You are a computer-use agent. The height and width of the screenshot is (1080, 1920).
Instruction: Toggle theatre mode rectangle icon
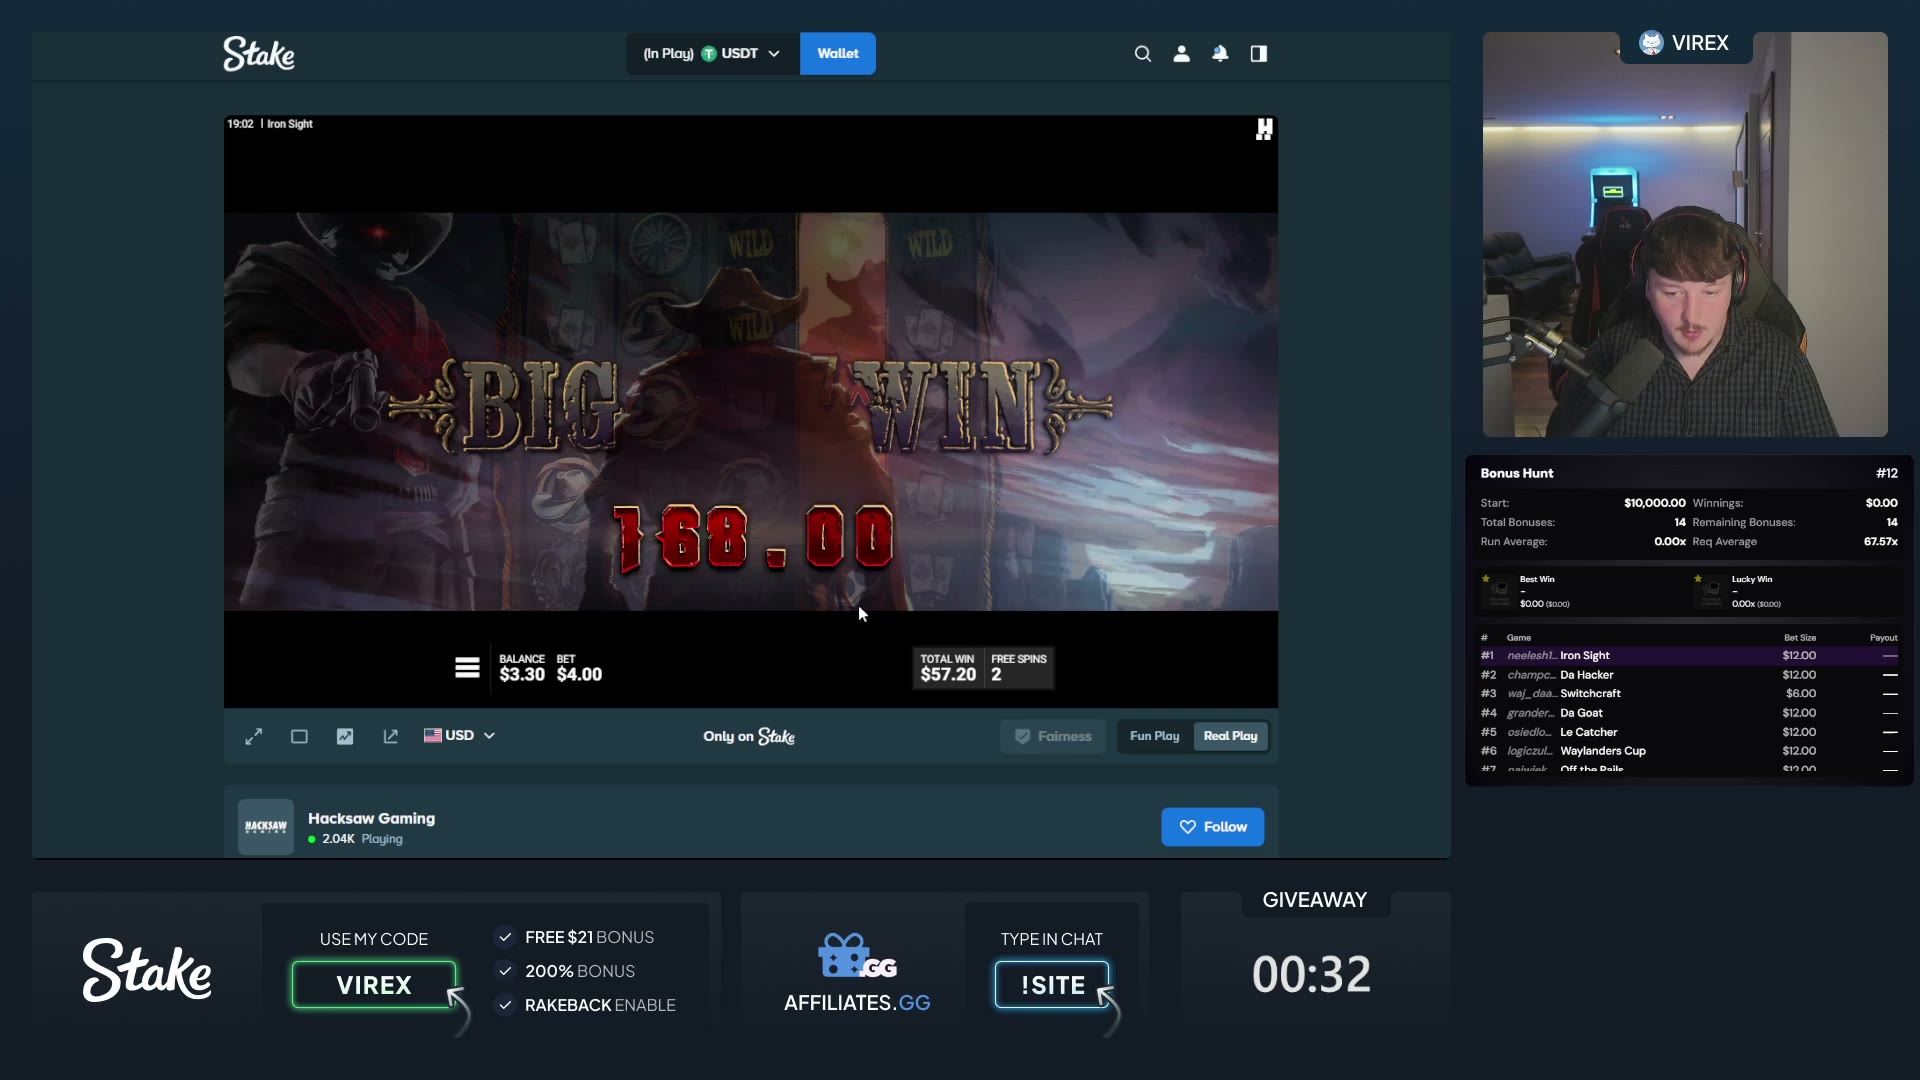[x=299, y=736]
